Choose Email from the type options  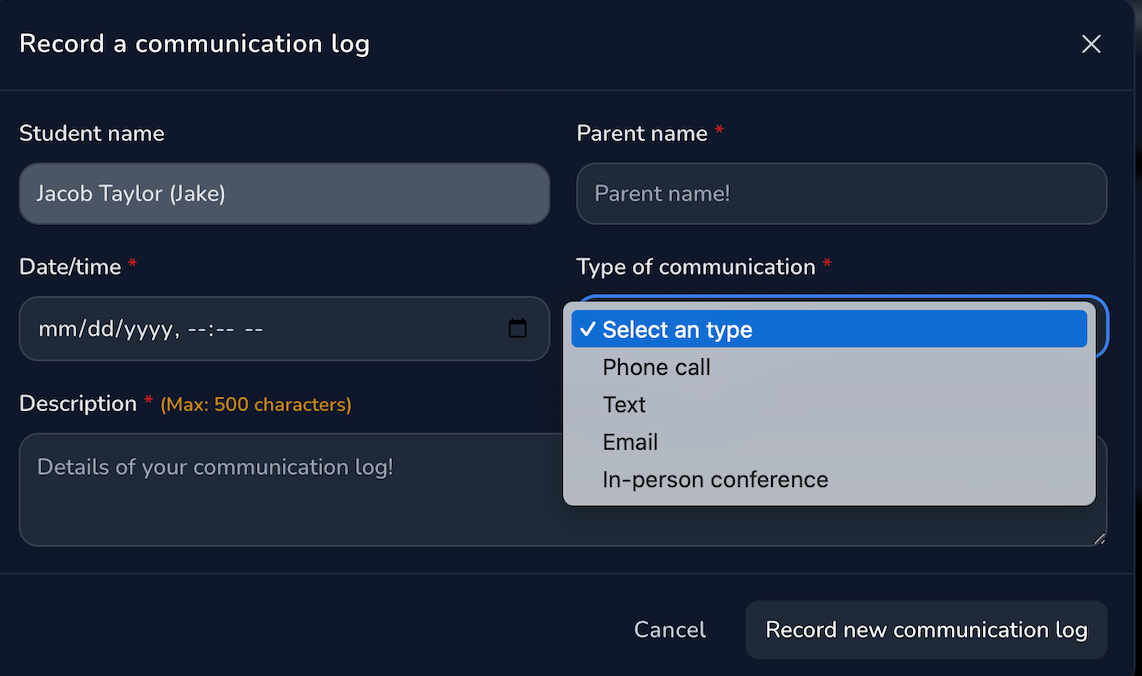click(x=630, y=441)
